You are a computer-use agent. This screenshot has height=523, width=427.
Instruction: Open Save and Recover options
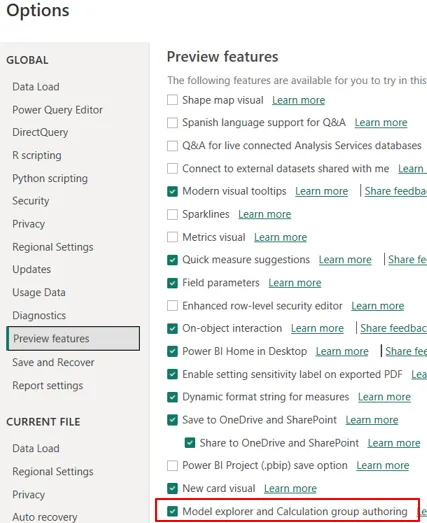pyautogui.click(x=53, y=362)
